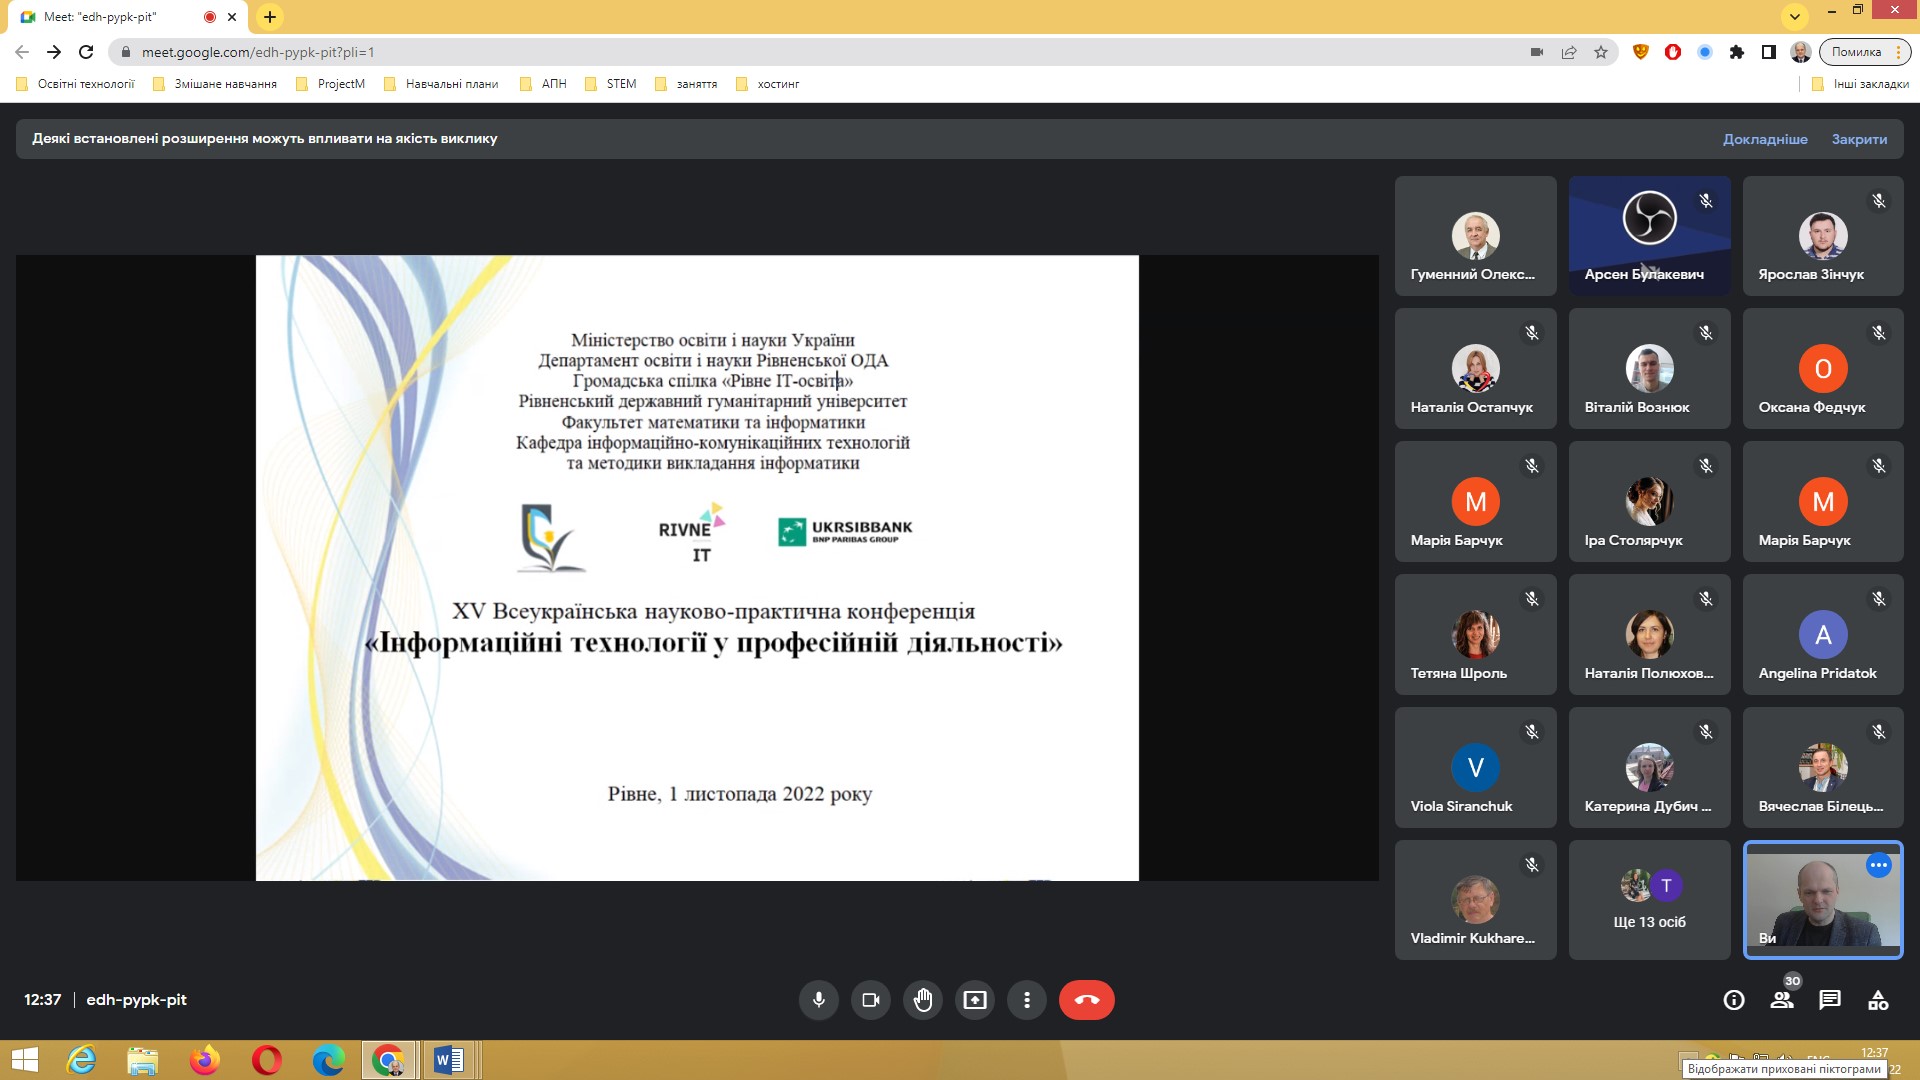Open the meeting details info icon
Screen dimensions: 1920x1080
1734,1000
